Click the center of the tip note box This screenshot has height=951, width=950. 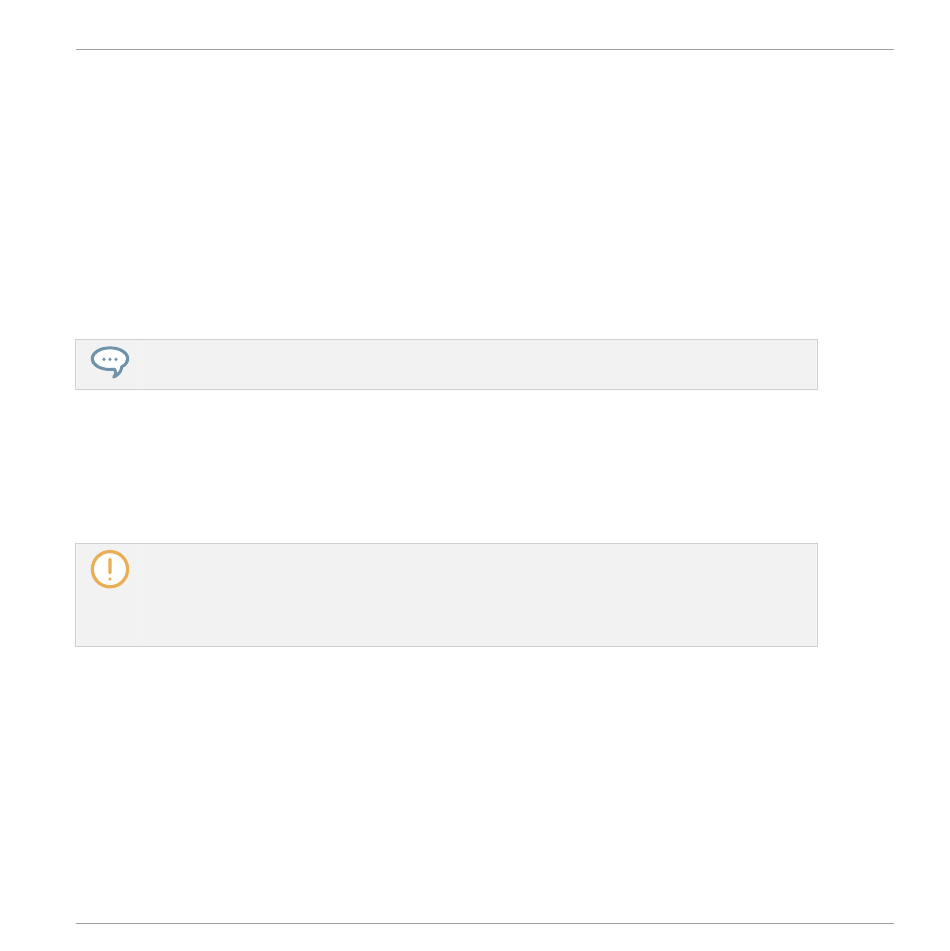pos(446,364)
